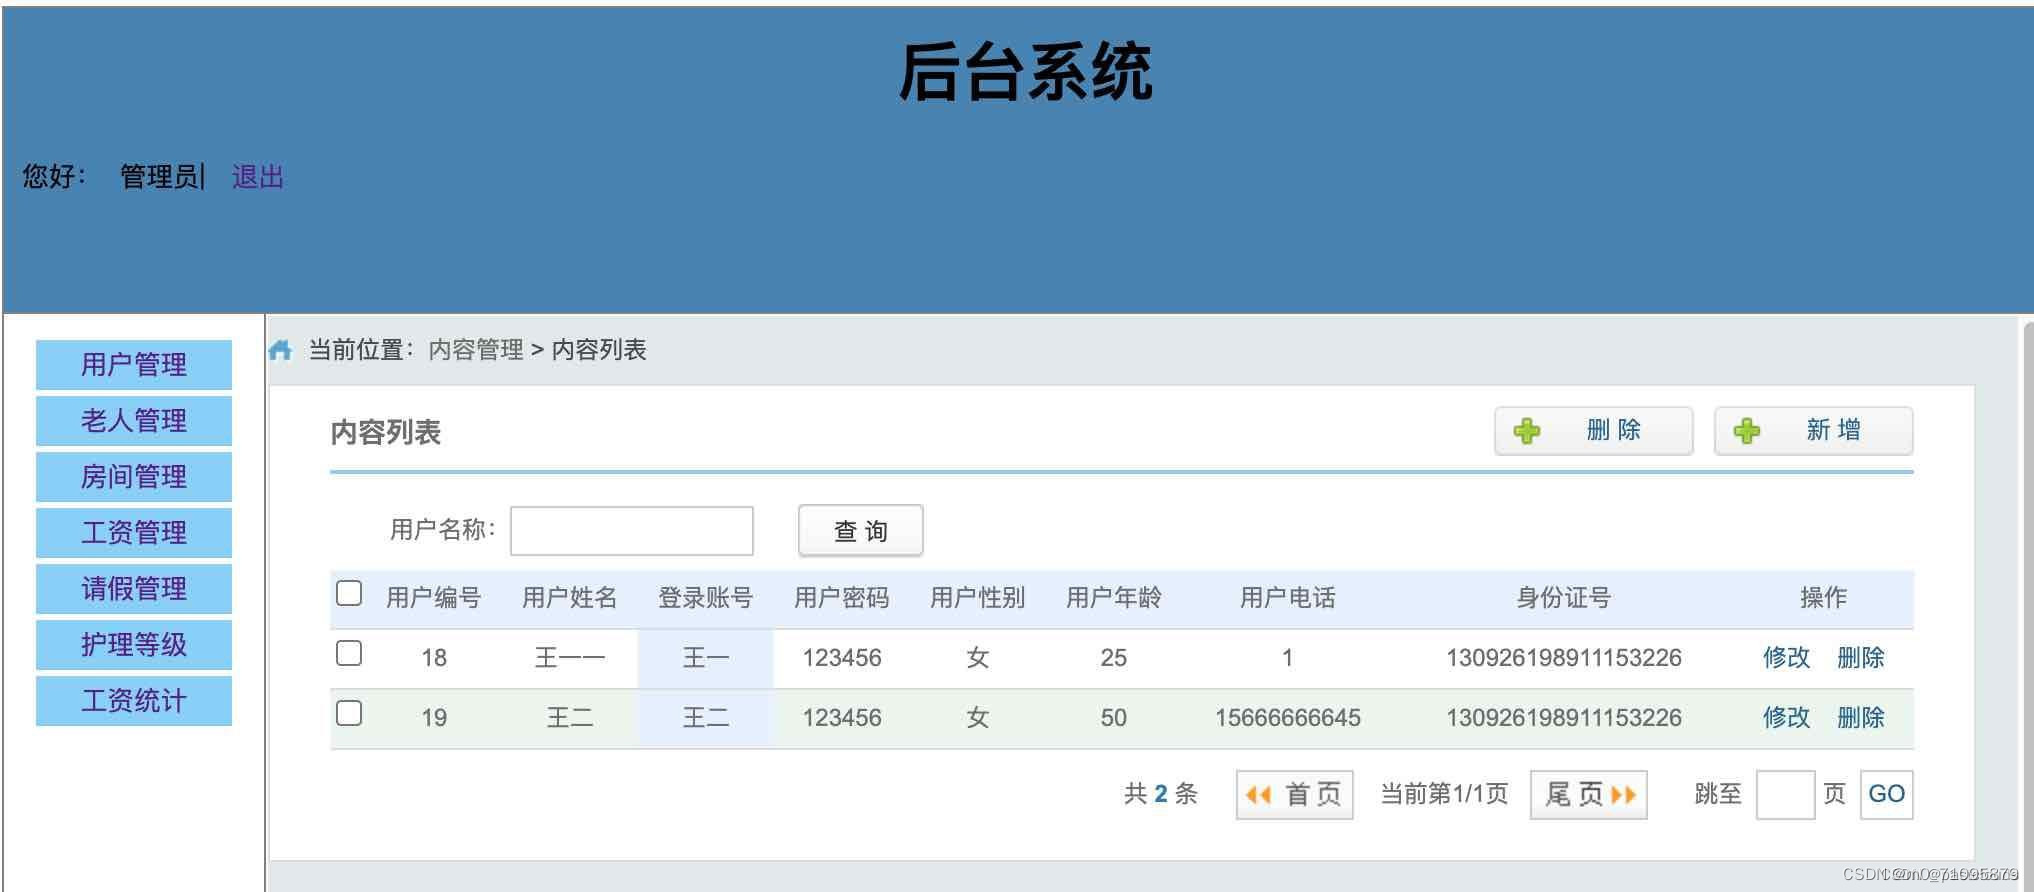Open 老人管理 in the sidebar
The image size is (2034, 892).
(134, 421)
